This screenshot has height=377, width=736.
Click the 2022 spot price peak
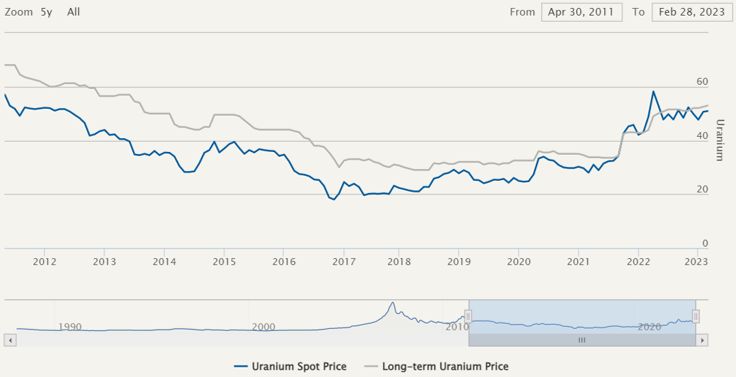point(653,92)
